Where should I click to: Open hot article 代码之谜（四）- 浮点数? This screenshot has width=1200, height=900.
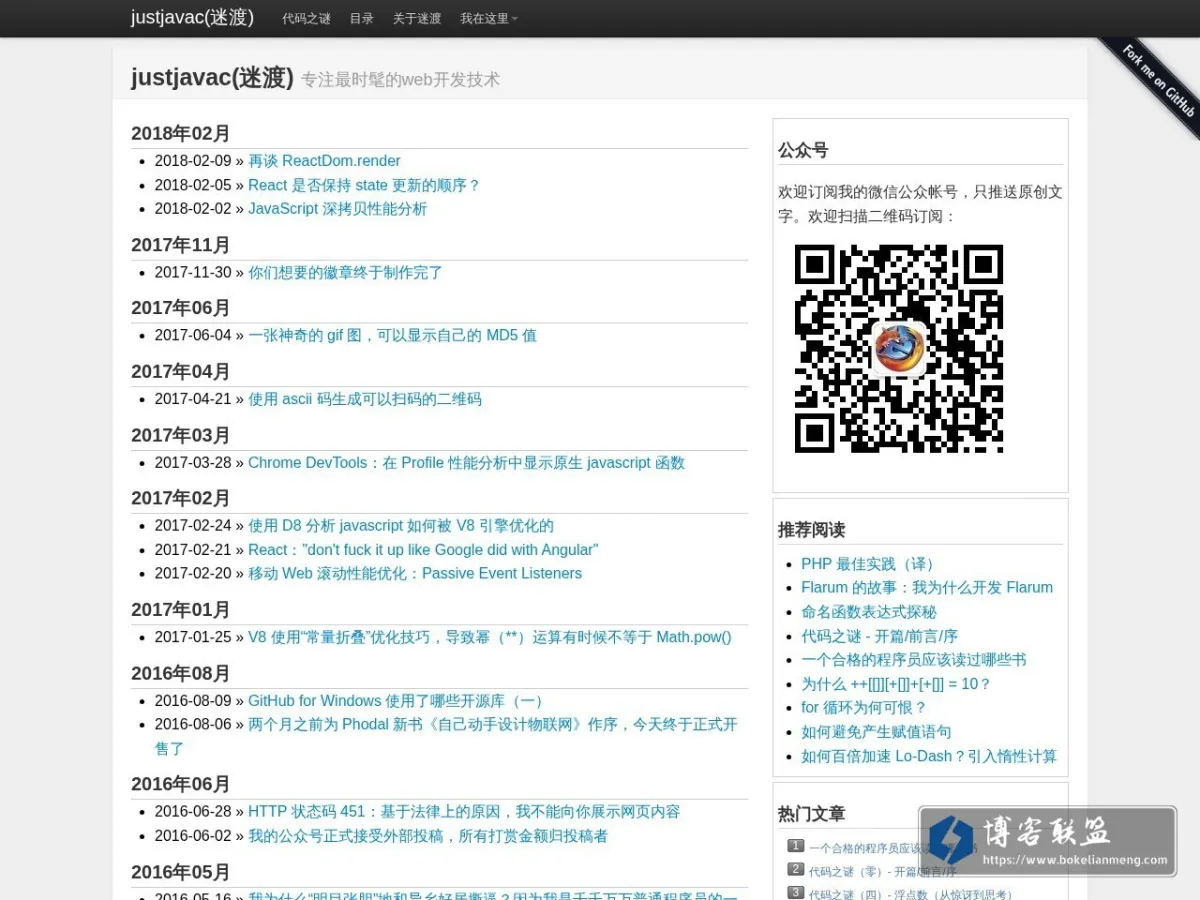click(911, 895)
